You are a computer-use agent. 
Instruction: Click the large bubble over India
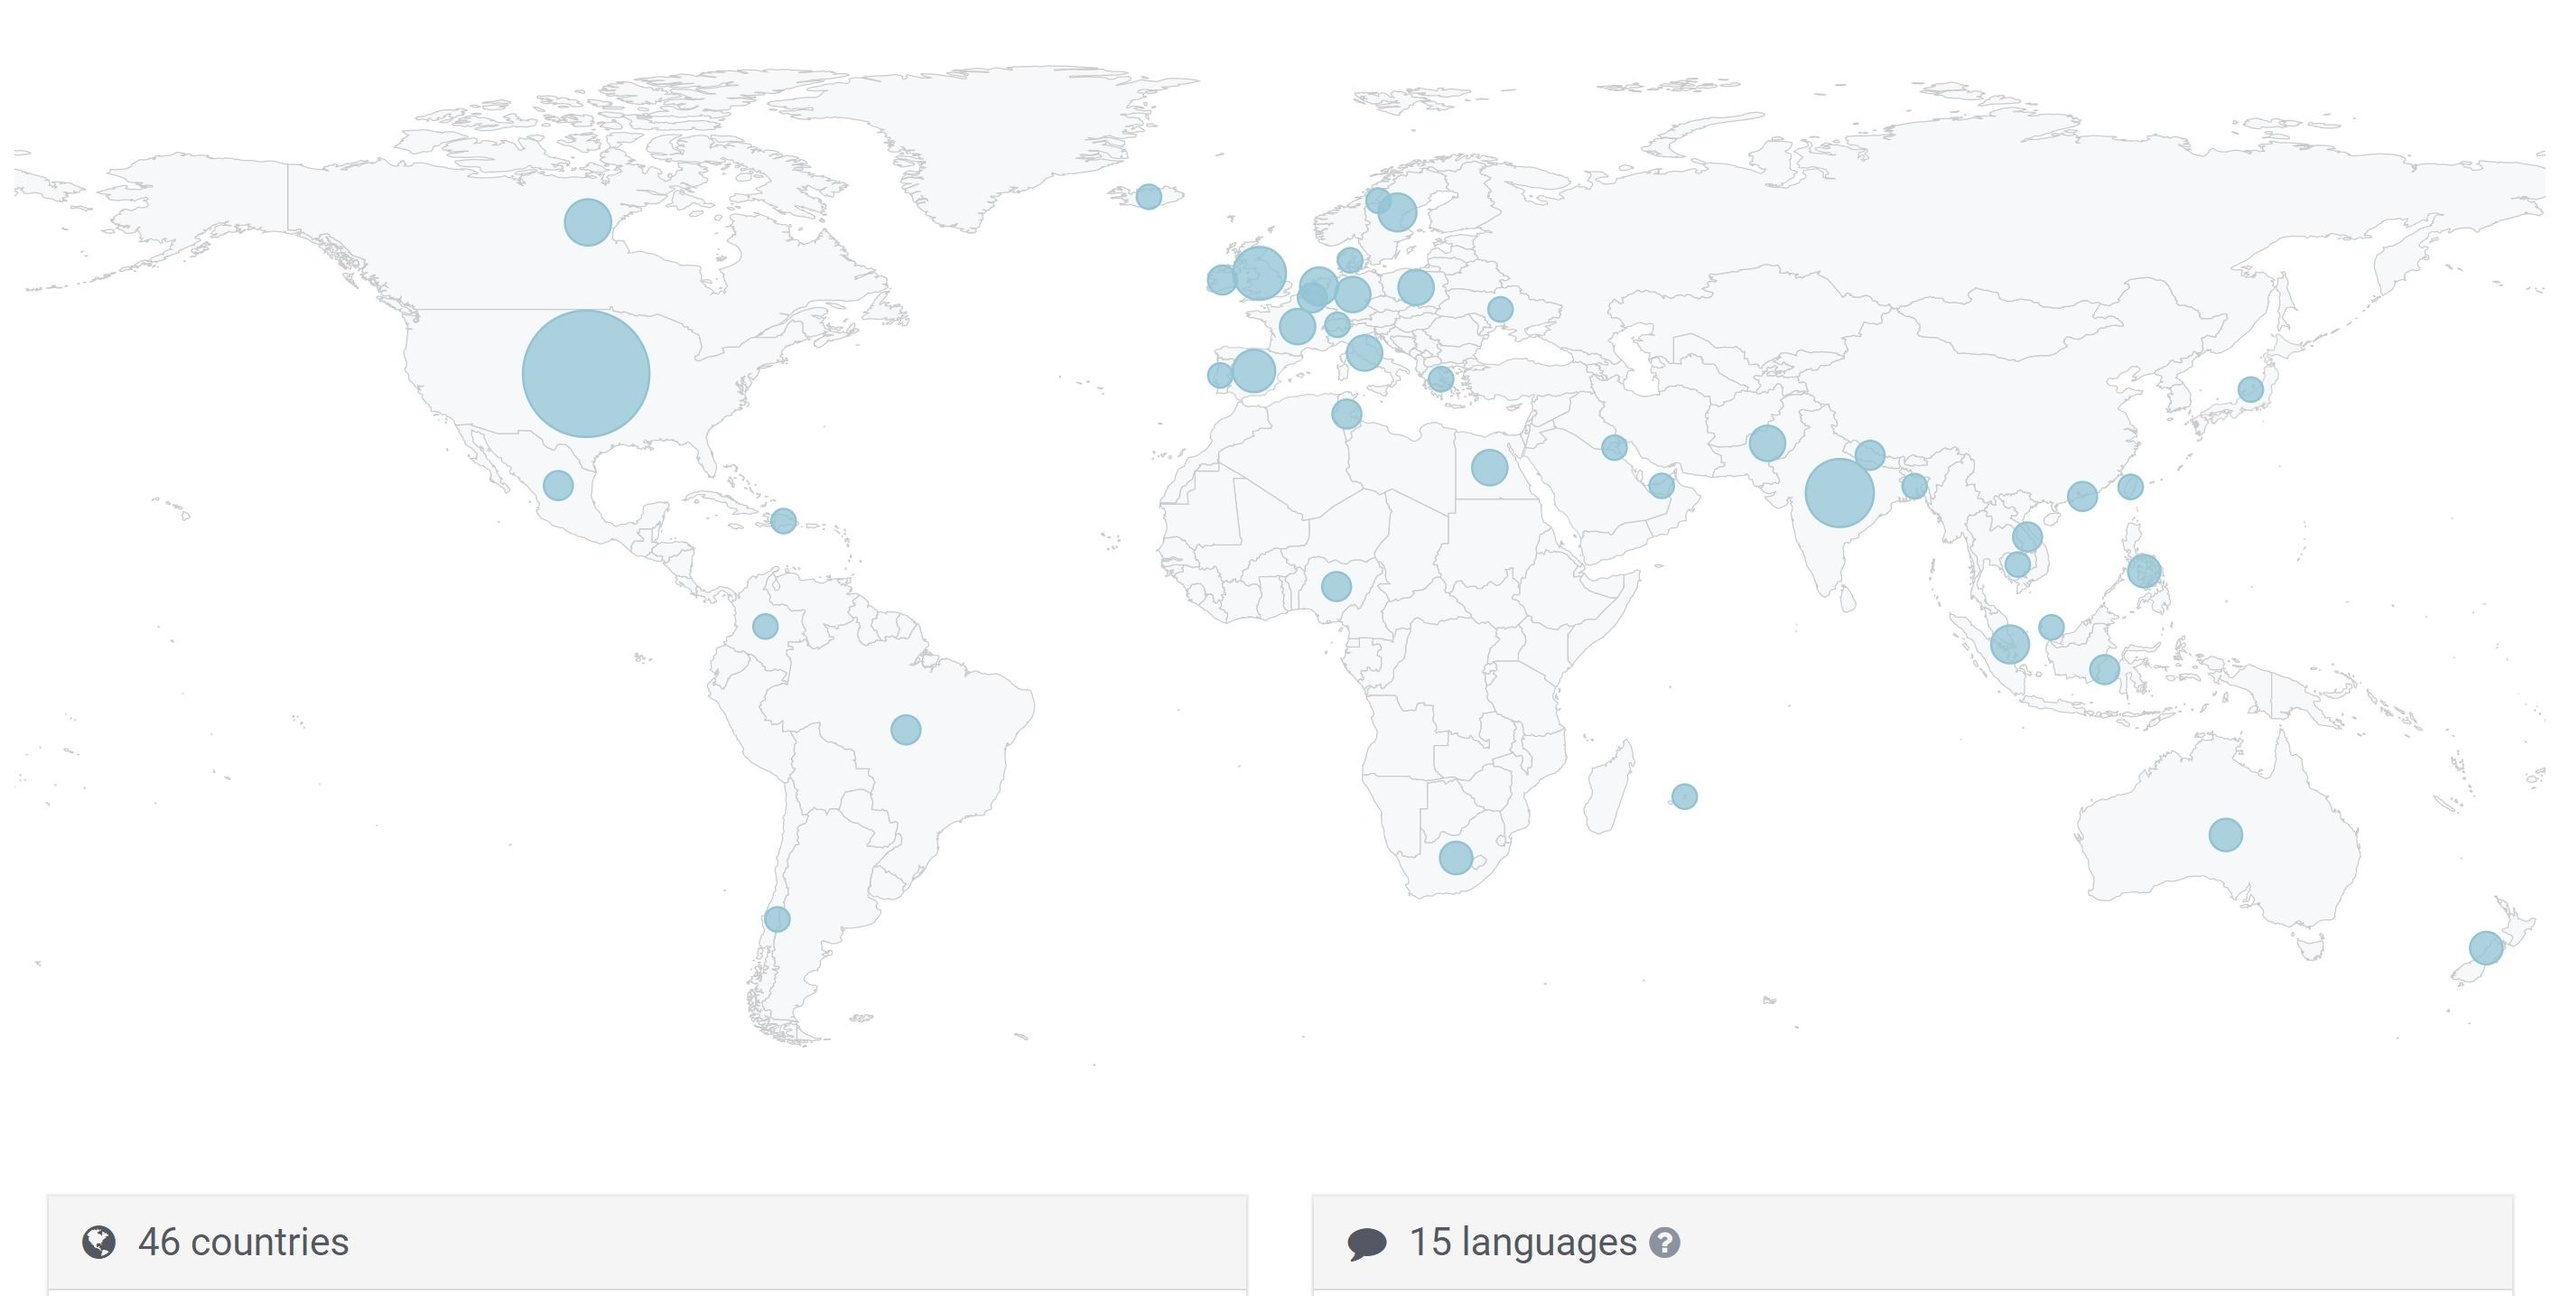tap(1839, 493)
